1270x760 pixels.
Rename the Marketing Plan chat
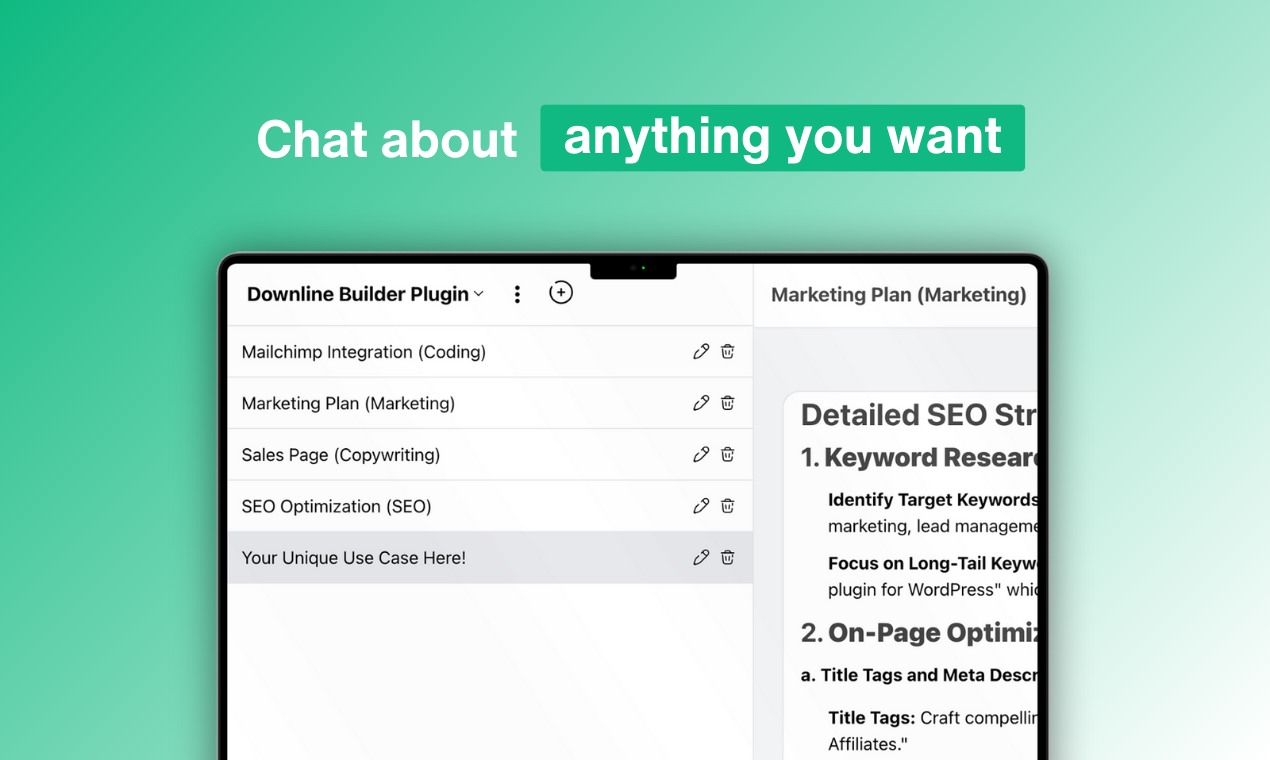click(x=701, y=403)
